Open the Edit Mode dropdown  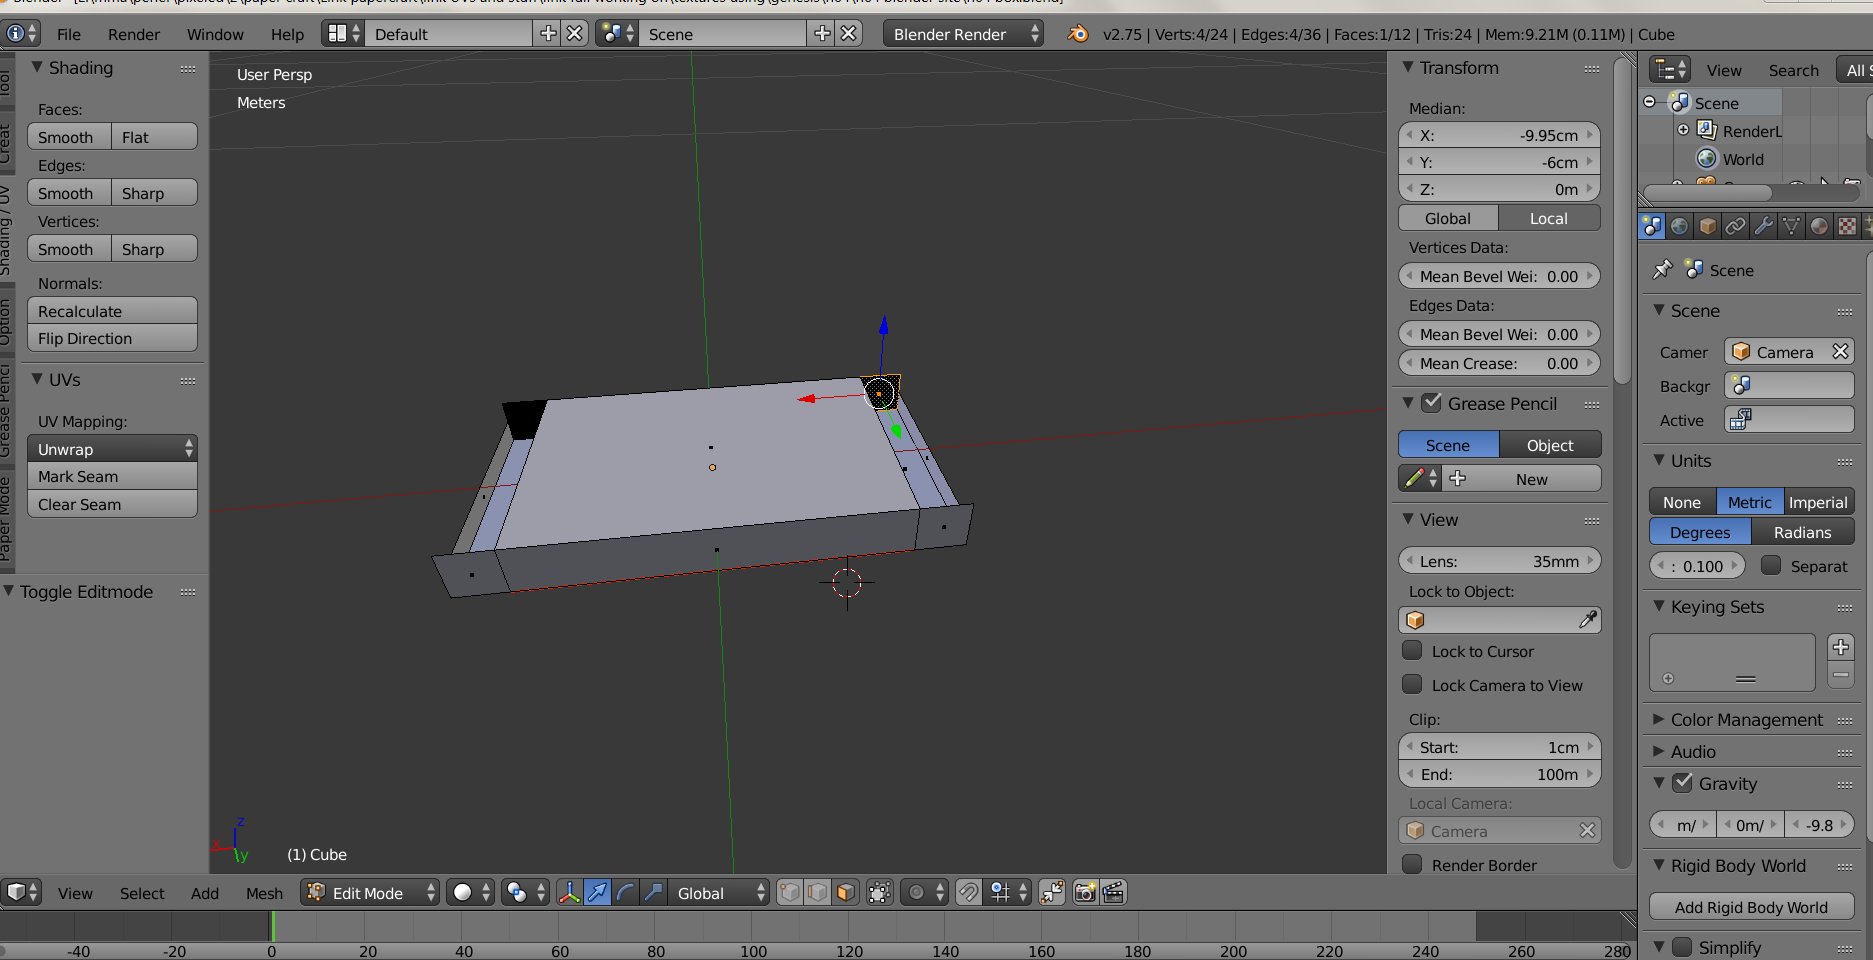[371, 892]
